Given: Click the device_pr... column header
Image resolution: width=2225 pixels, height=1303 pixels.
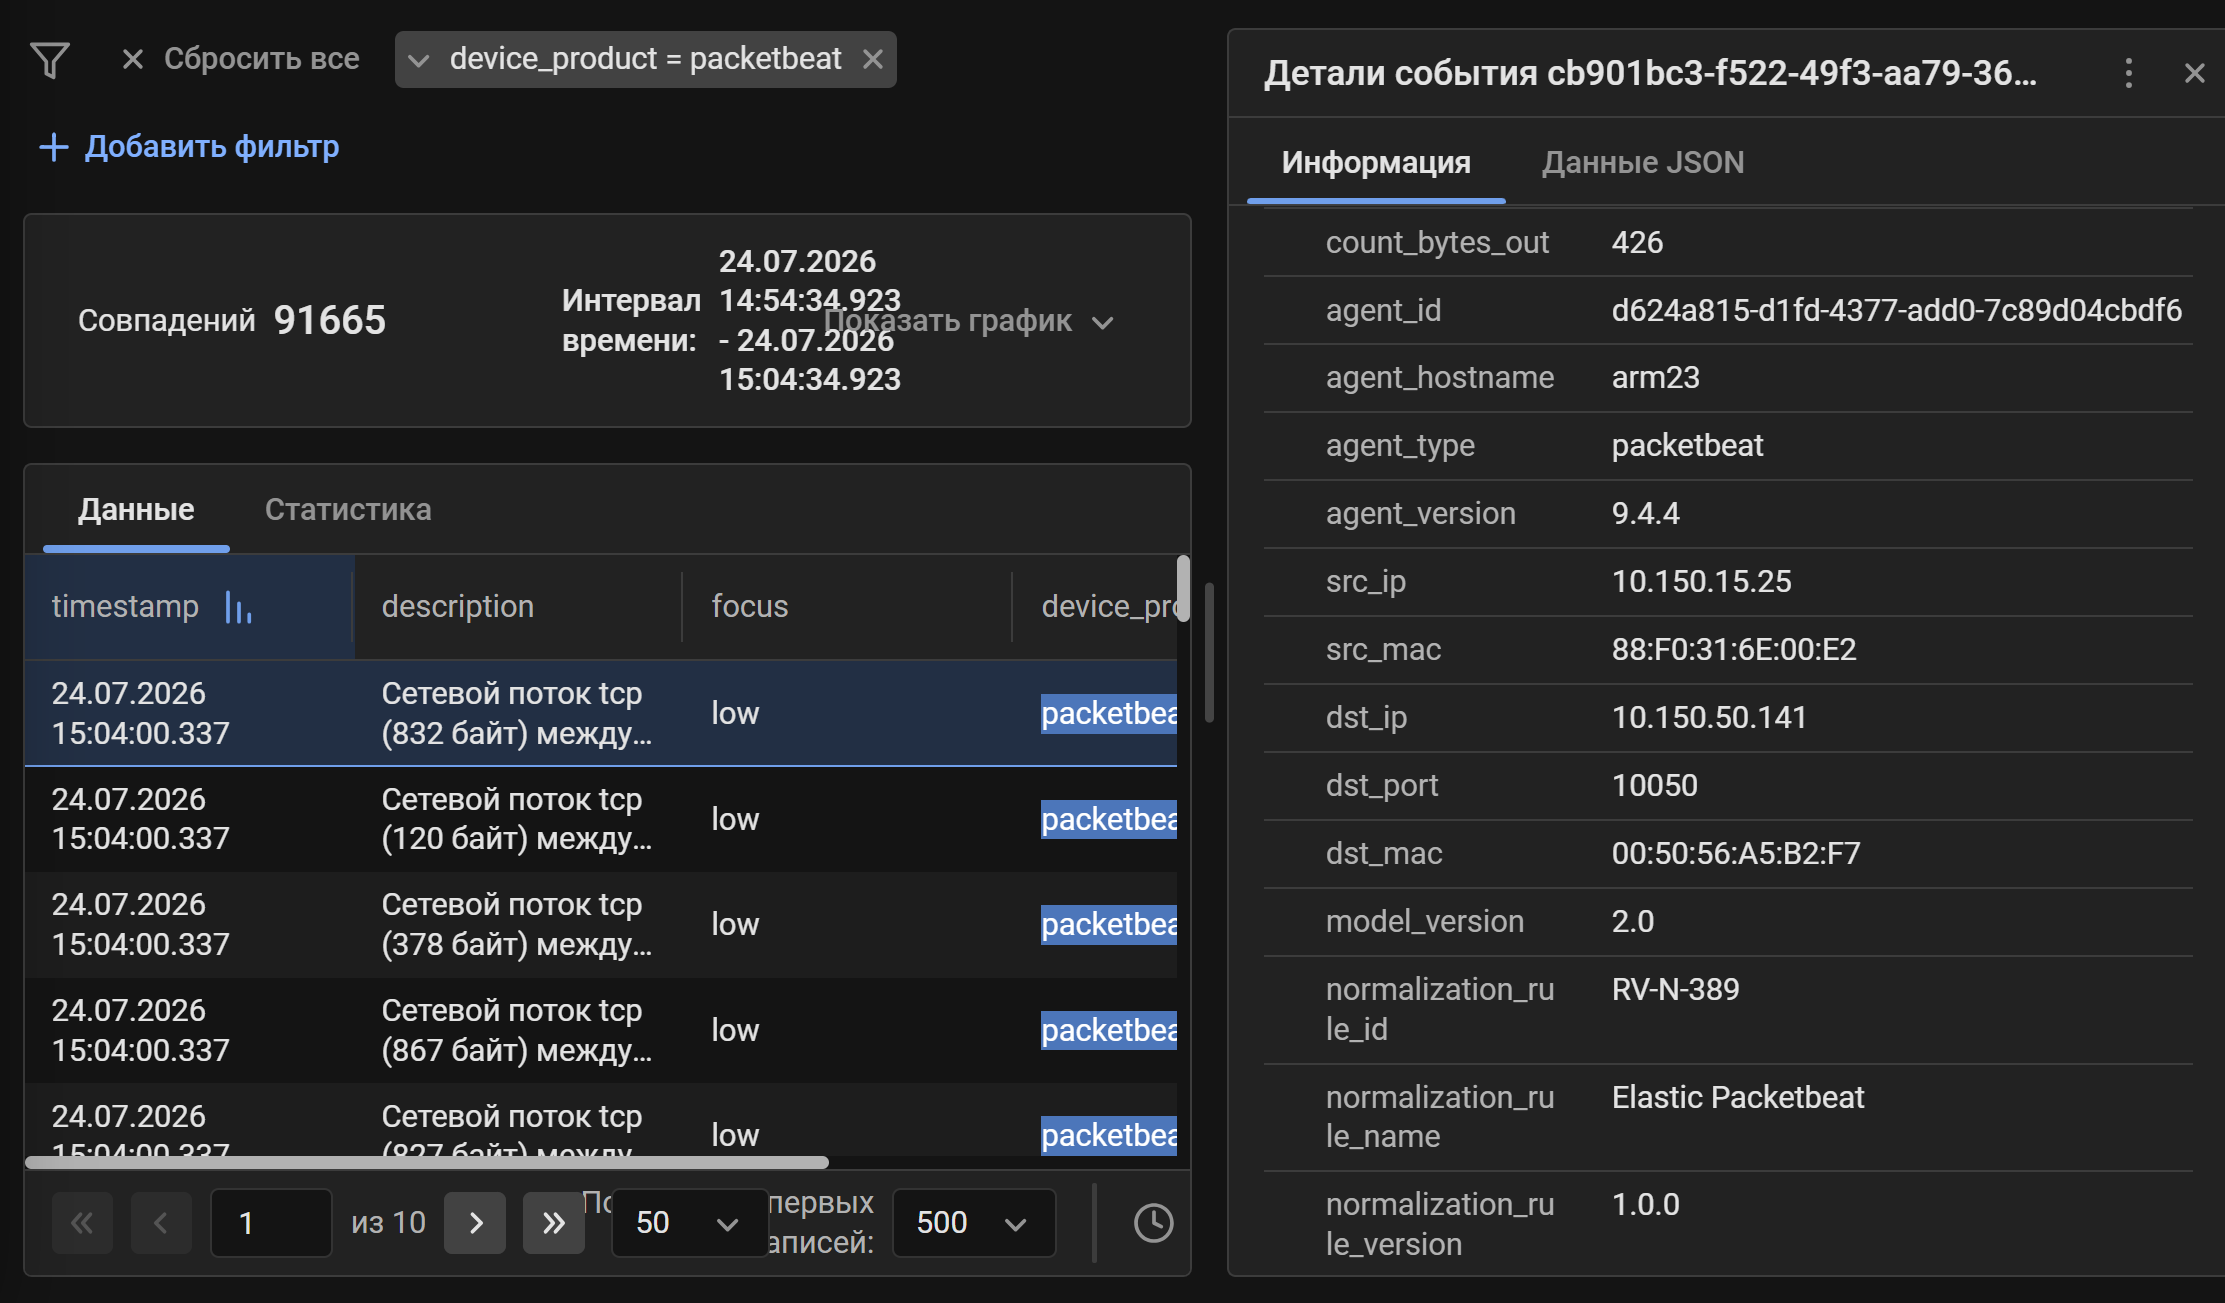Looking at the screenshot, I should (x=1108, y=606).
